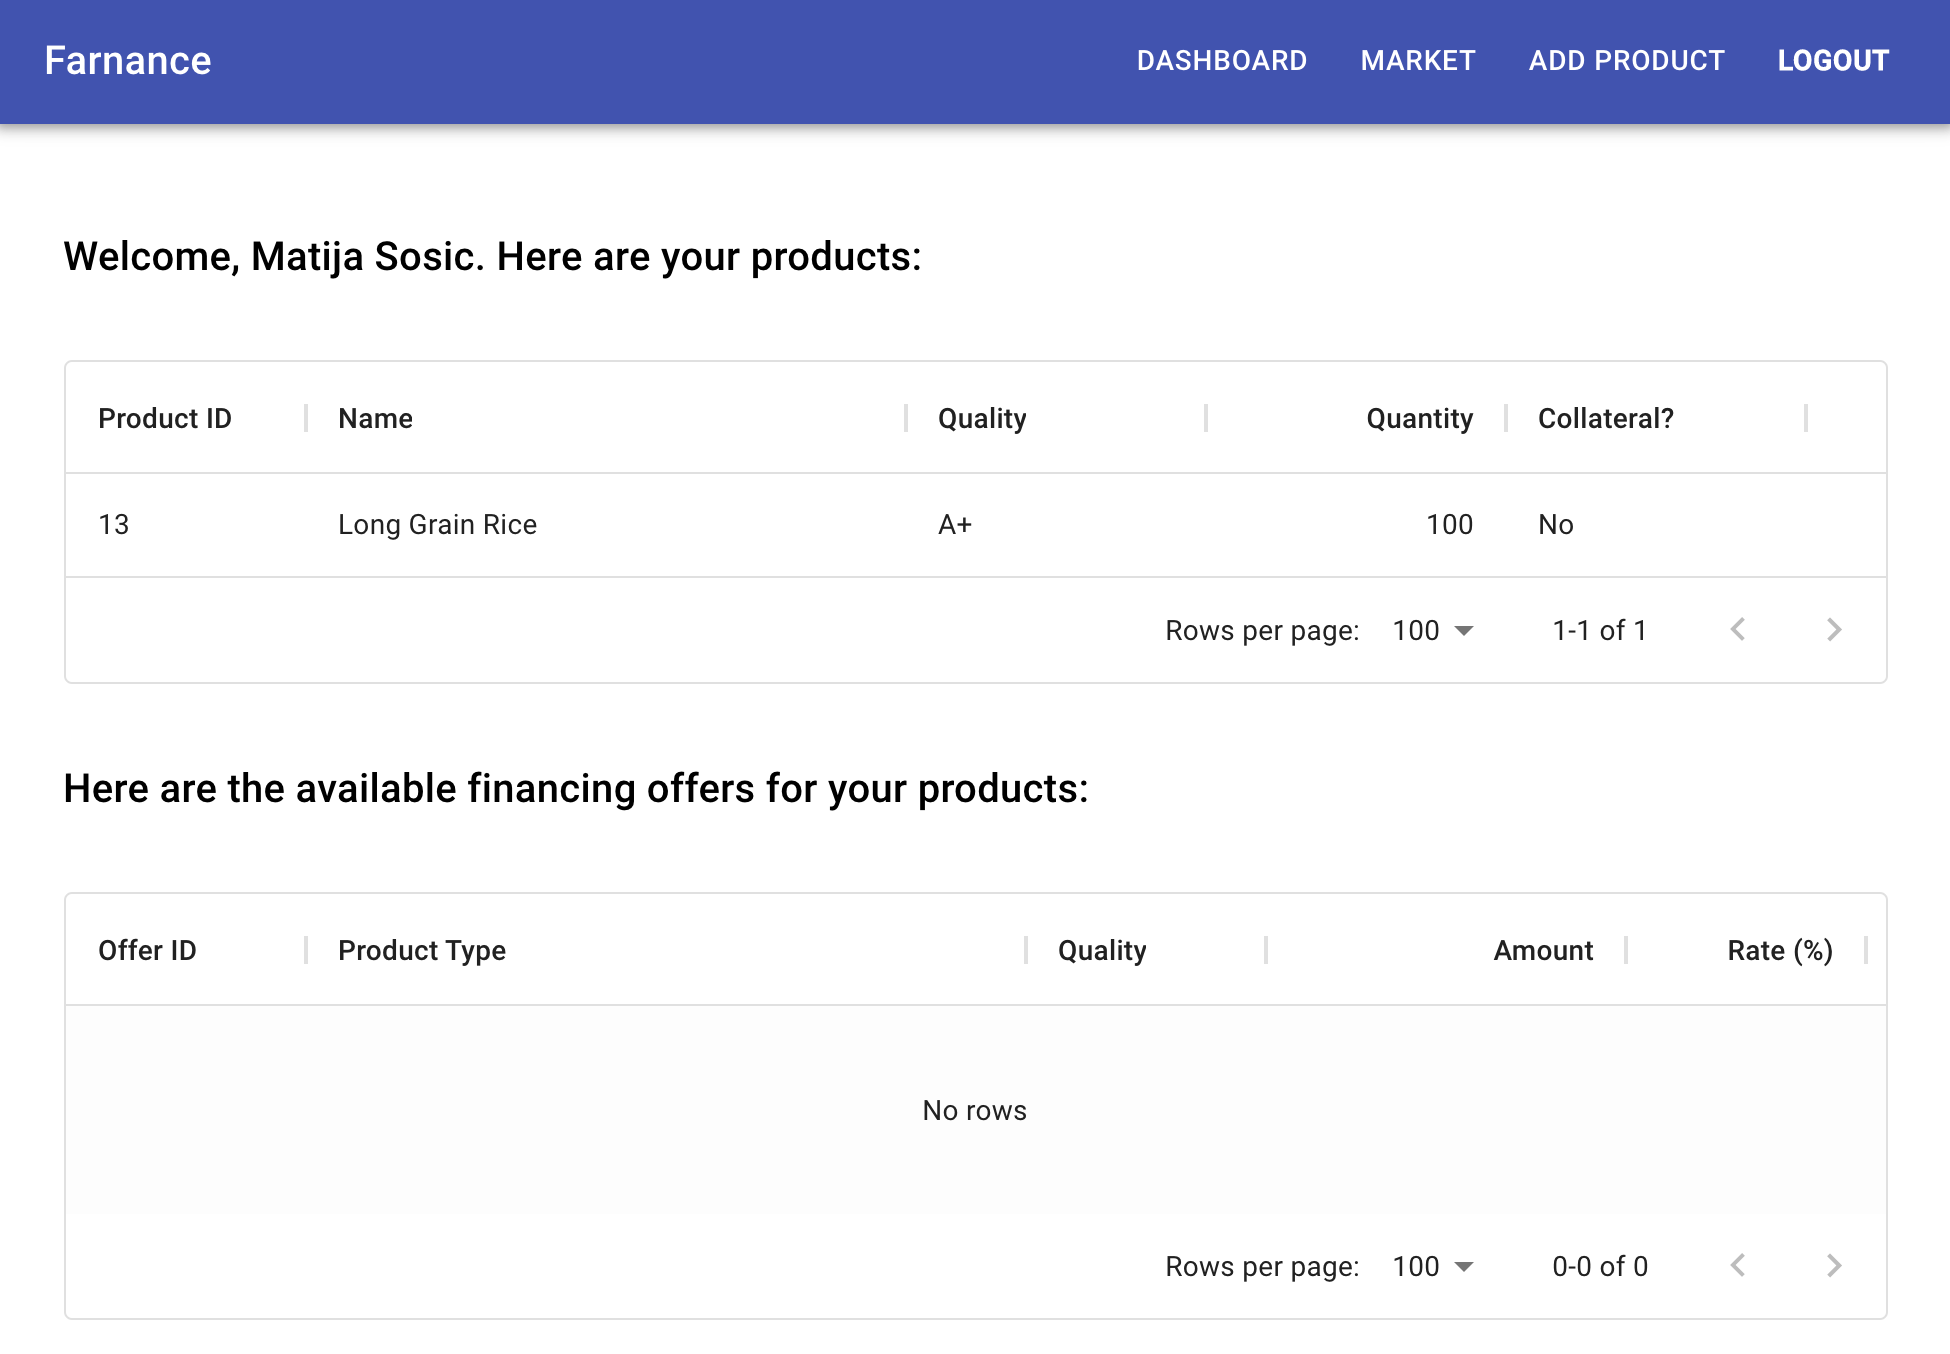Sort products by Quantity column header

[x=1419, y=418]
